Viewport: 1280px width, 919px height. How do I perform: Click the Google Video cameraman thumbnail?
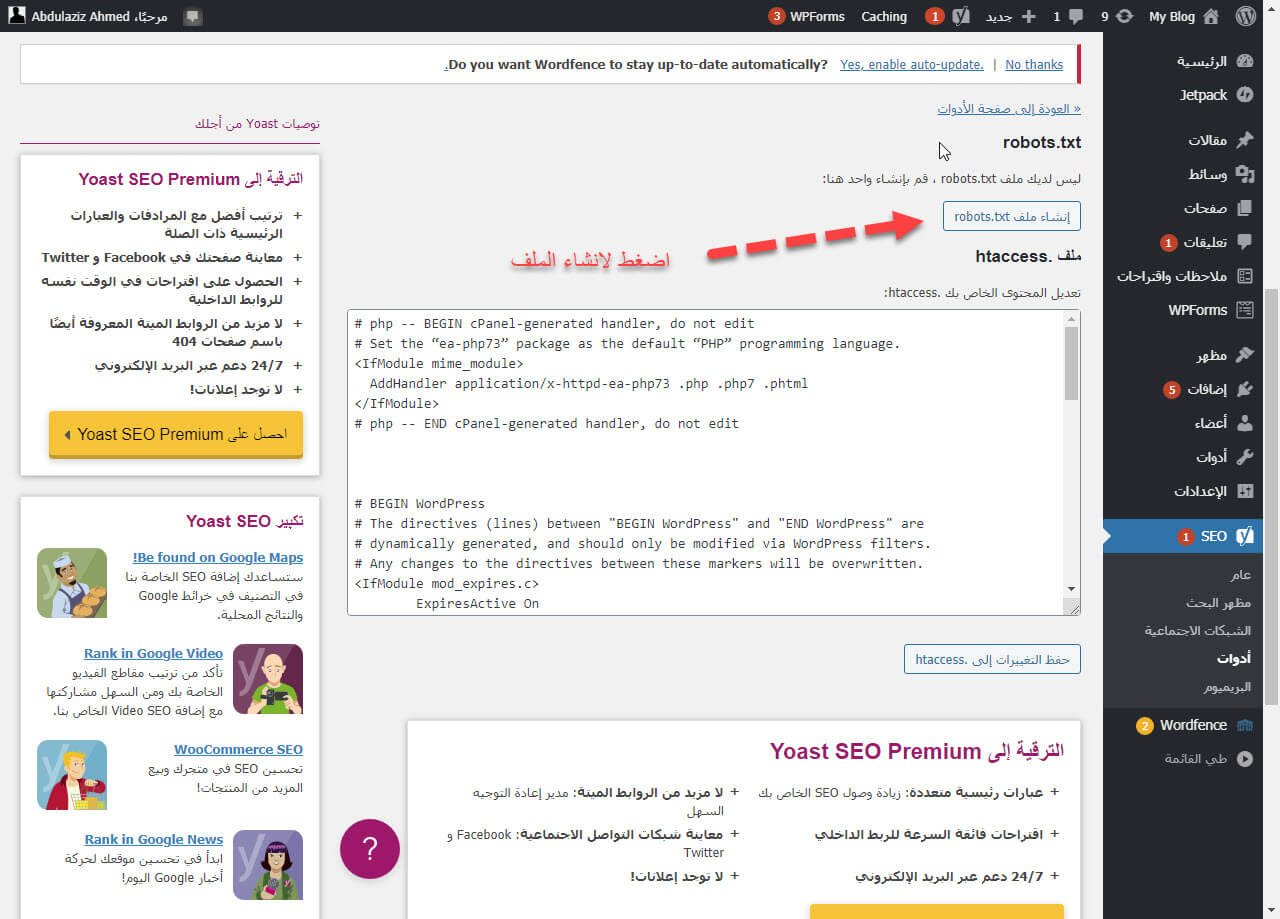(268, 679)
